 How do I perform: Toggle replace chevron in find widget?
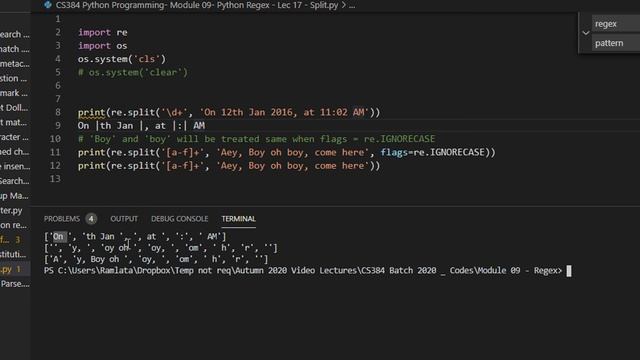coord(586,33)
